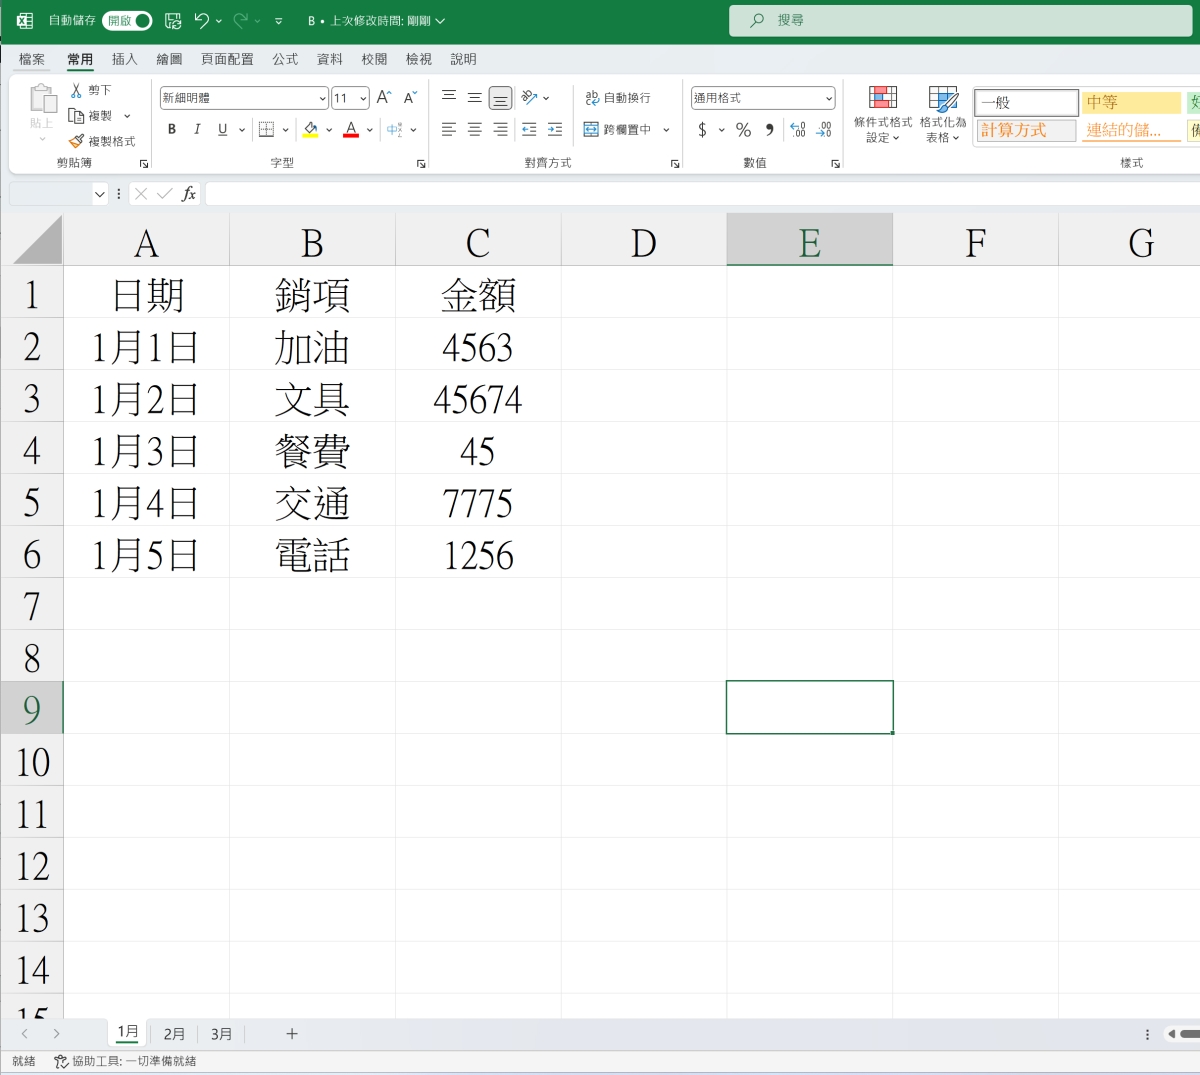Expand the font name dropdown
This screenshot has height=1075, width=1200.
[322, 98]
